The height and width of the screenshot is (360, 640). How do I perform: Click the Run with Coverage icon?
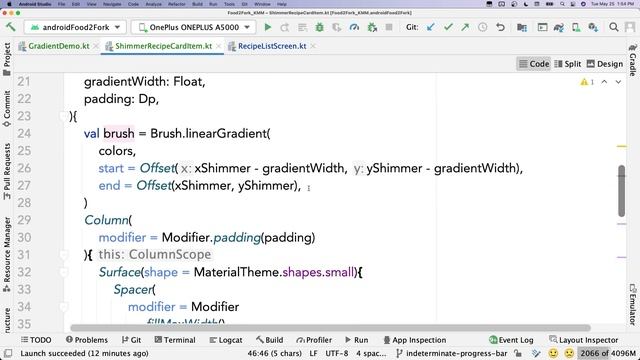pos(337,27)
